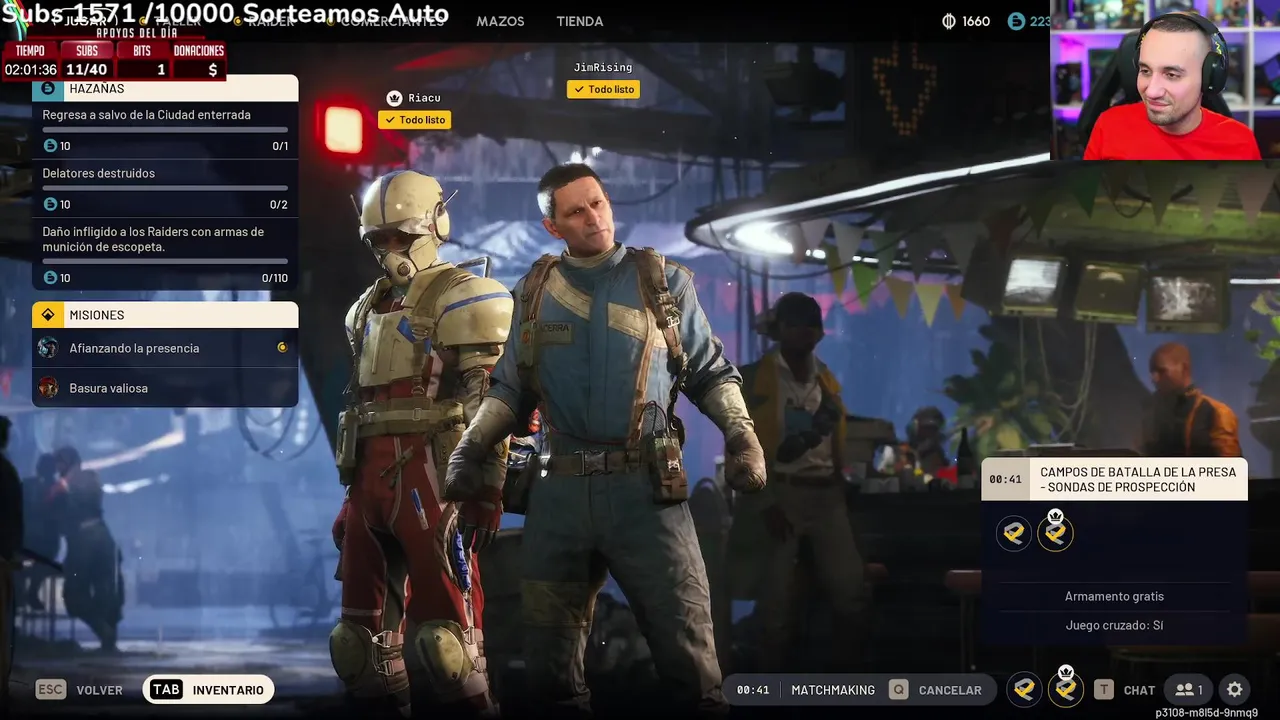Select feat 'Regresa a salvo de la Ciudad enterrada'

165,130
